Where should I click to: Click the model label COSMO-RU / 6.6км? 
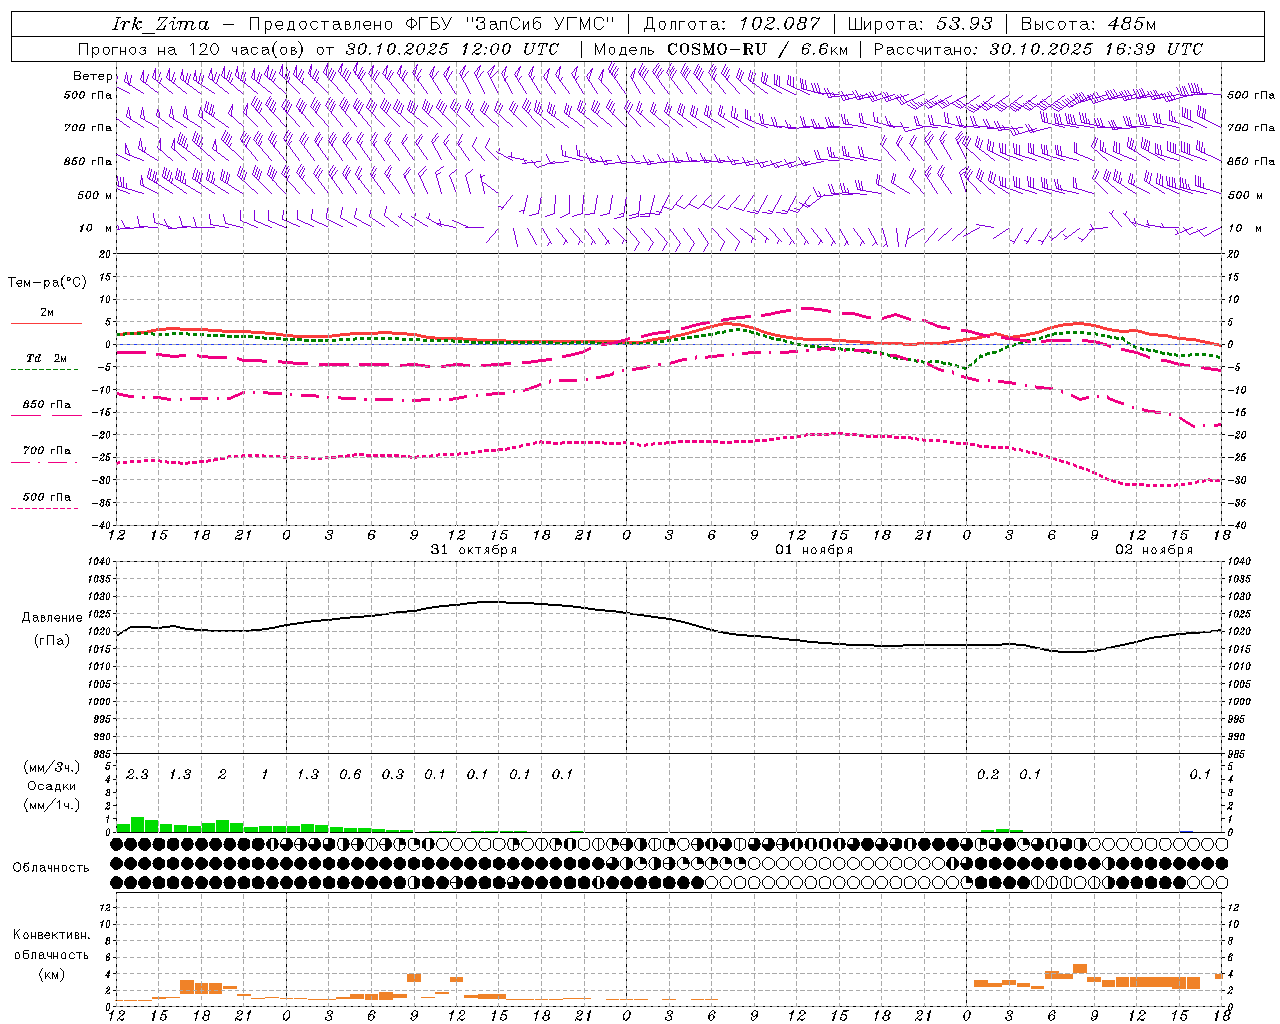pyautogui.click(x=757, y=49)
